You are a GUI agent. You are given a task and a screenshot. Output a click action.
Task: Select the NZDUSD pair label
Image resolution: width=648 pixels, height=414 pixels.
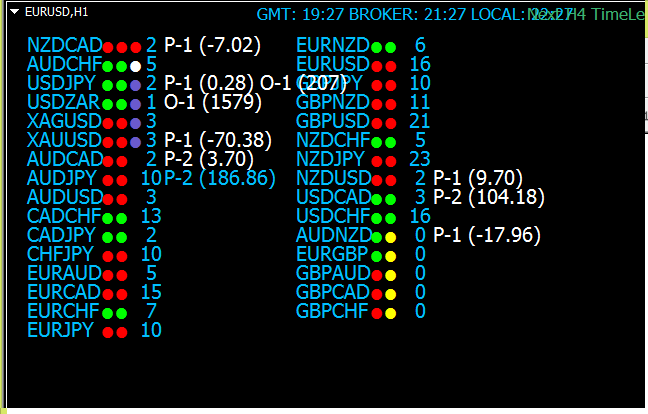coord(334,178)
